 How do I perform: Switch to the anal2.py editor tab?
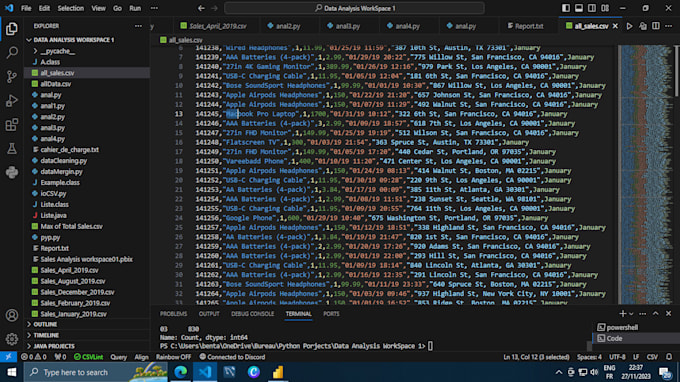(x=288, y=26)
